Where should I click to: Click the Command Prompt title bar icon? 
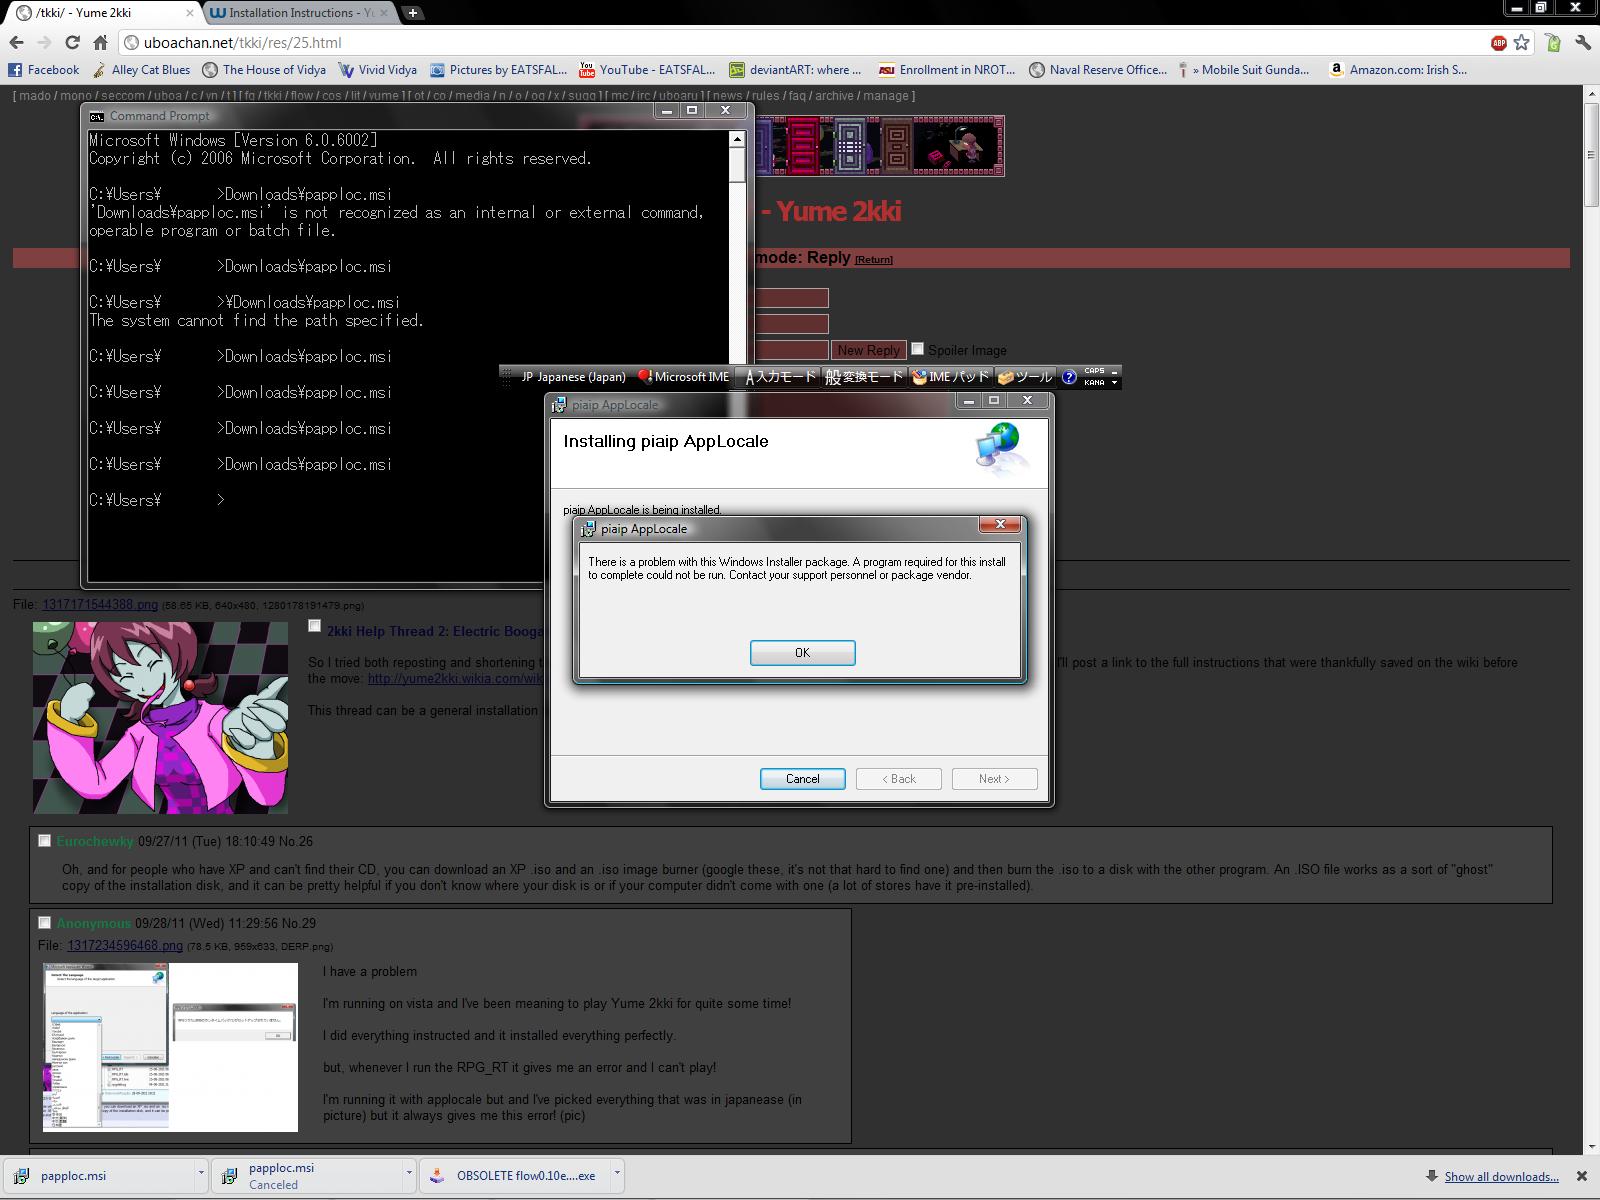coord(97,116)
